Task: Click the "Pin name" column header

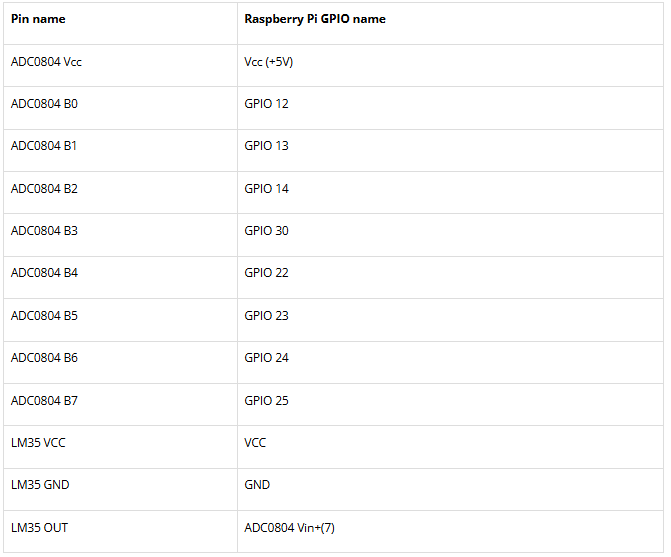Action: 38,19
